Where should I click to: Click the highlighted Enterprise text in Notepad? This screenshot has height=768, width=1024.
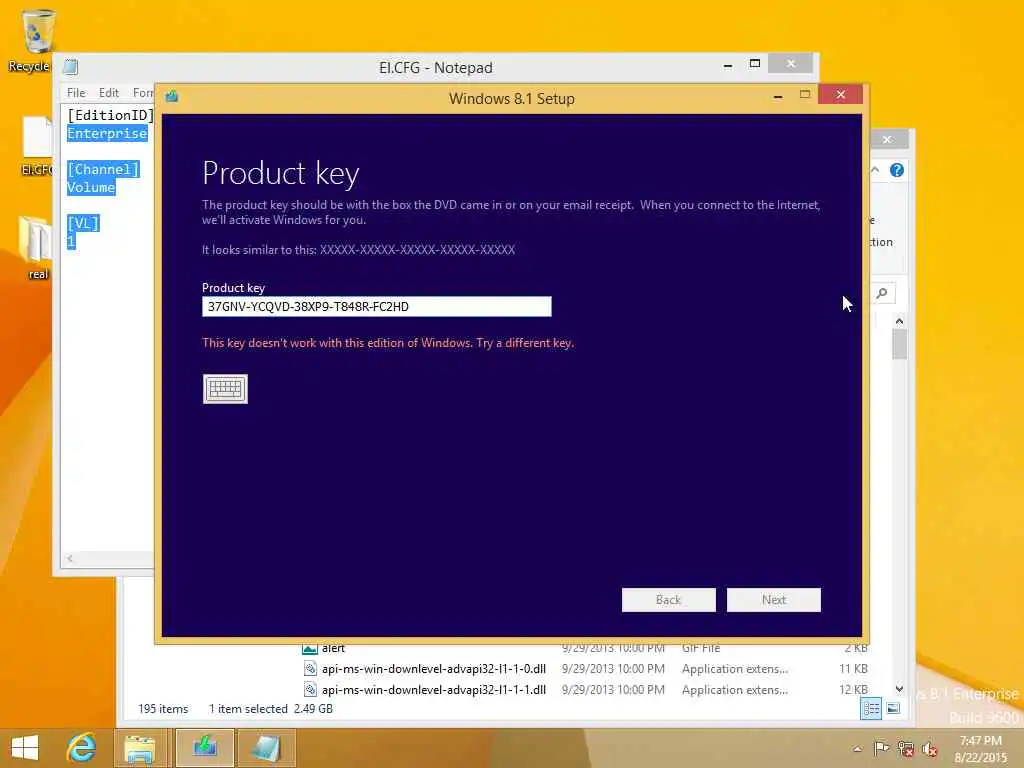108,133
